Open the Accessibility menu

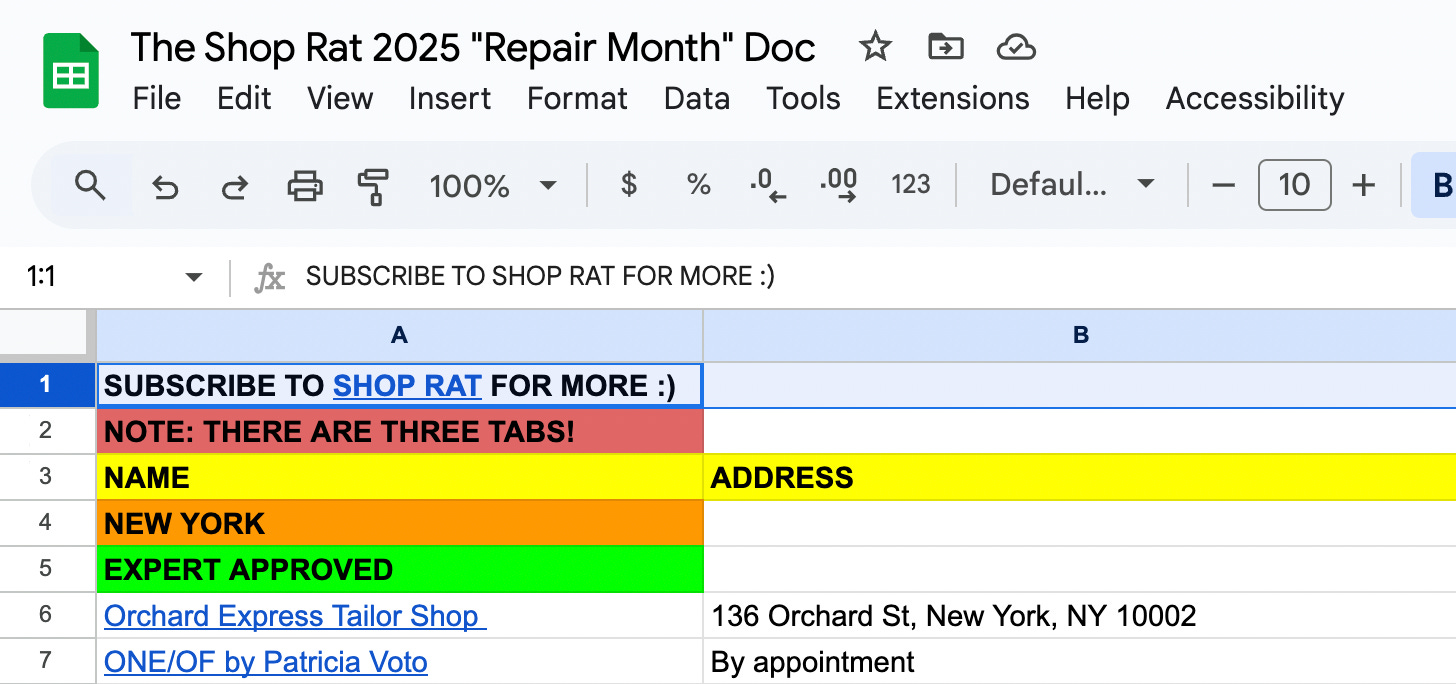tap(1255, 98)
